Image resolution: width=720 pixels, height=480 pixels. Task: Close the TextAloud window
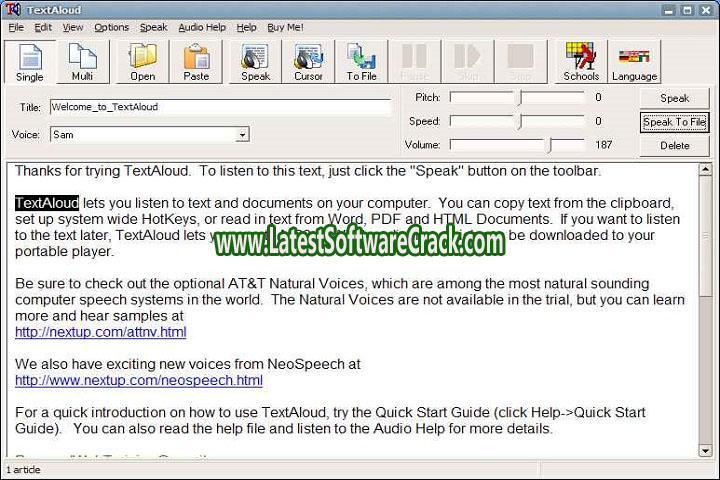(x=706, y=10)
